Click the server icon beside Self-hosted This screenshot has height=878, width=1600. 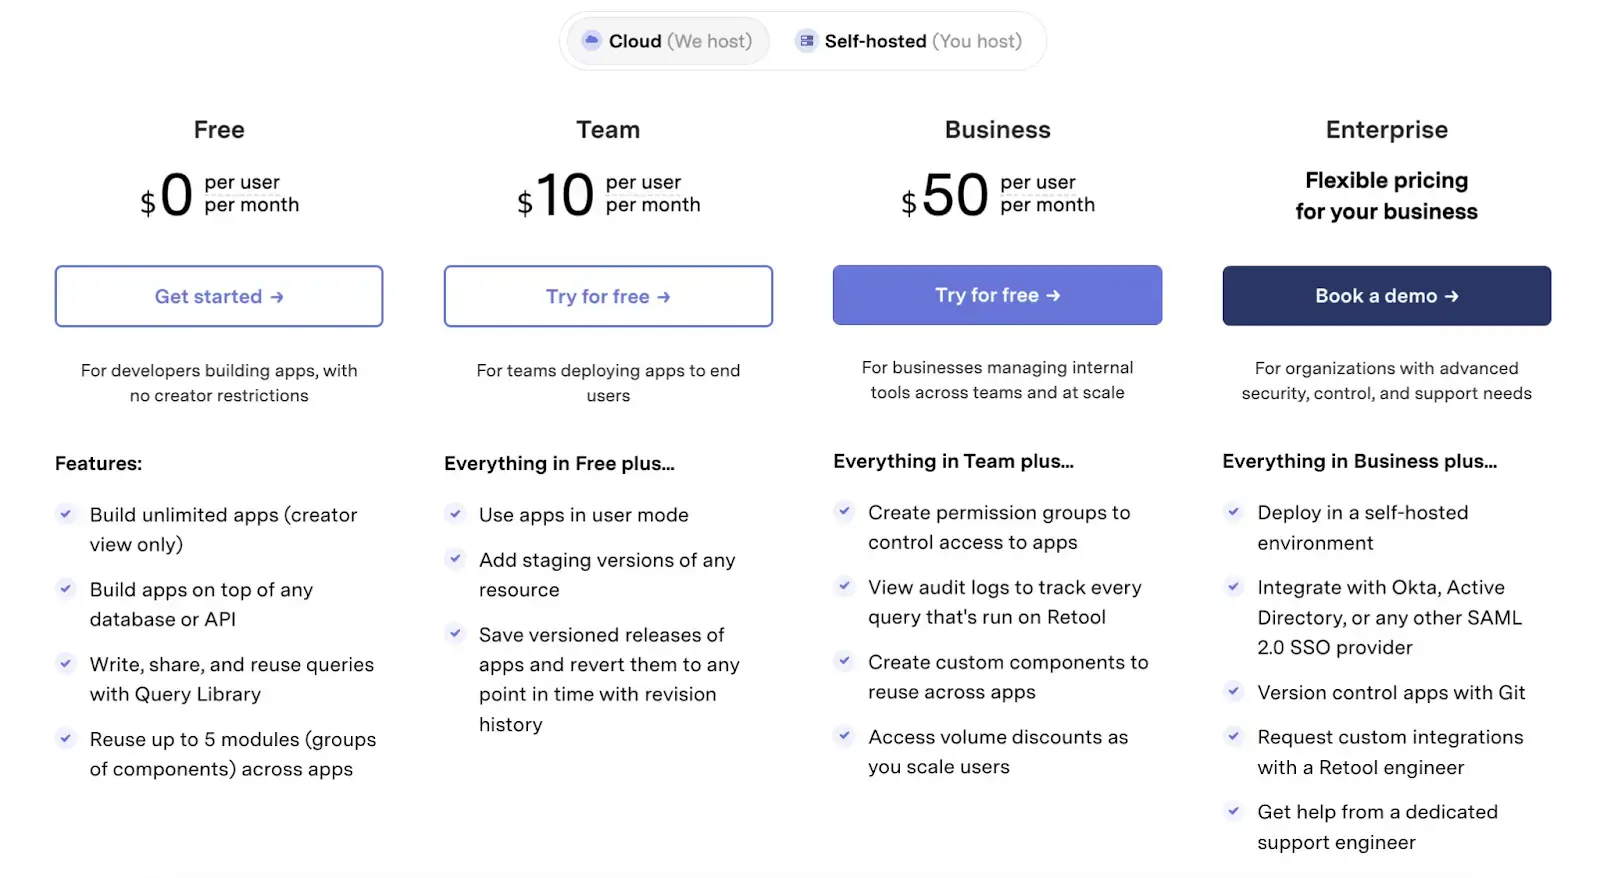click(x=806, y=41)
